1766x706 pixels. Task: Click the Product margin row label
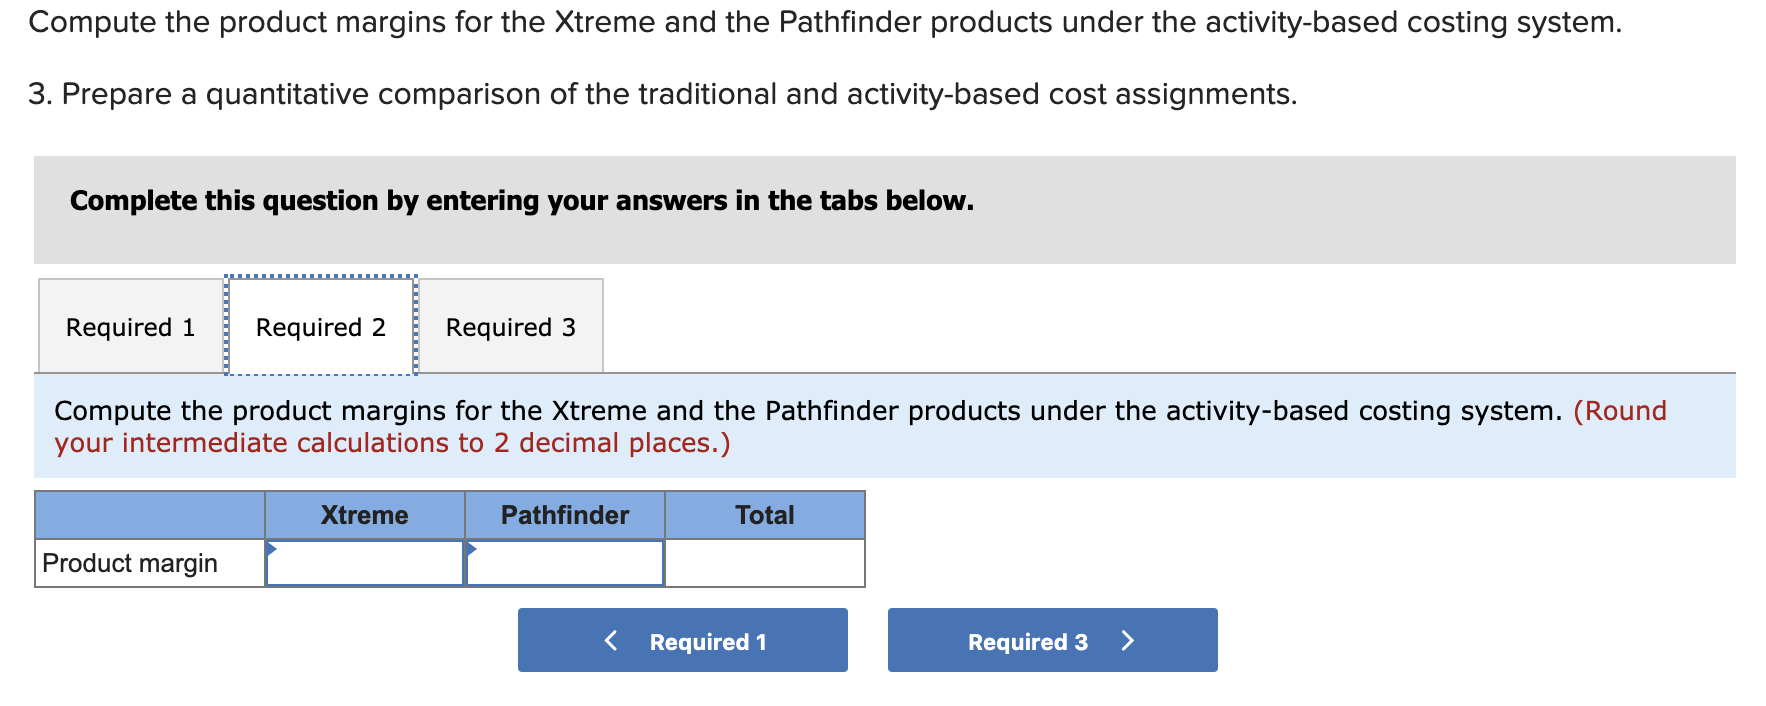(x=128, y=562)
